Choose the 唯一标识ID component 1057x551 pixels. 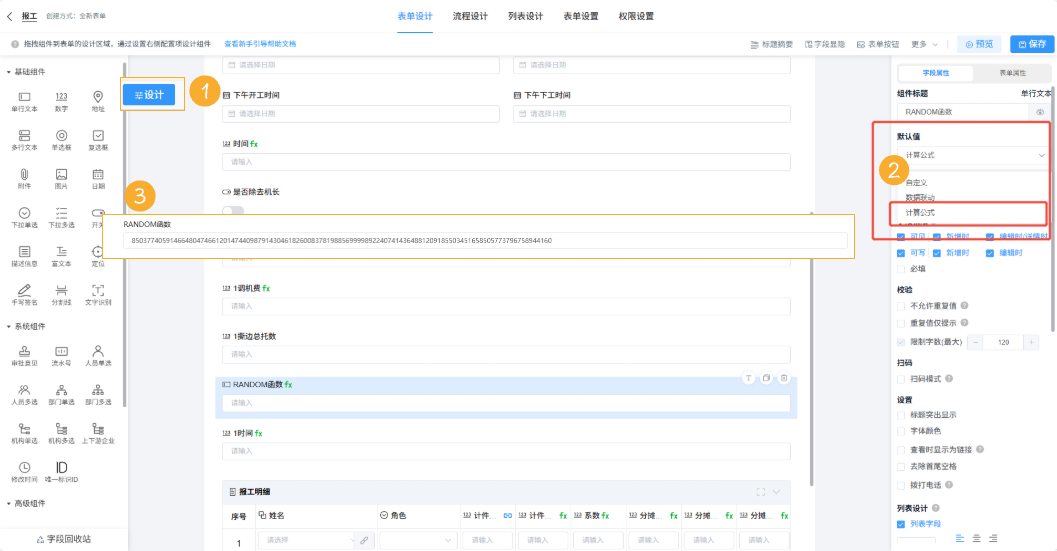61,472
